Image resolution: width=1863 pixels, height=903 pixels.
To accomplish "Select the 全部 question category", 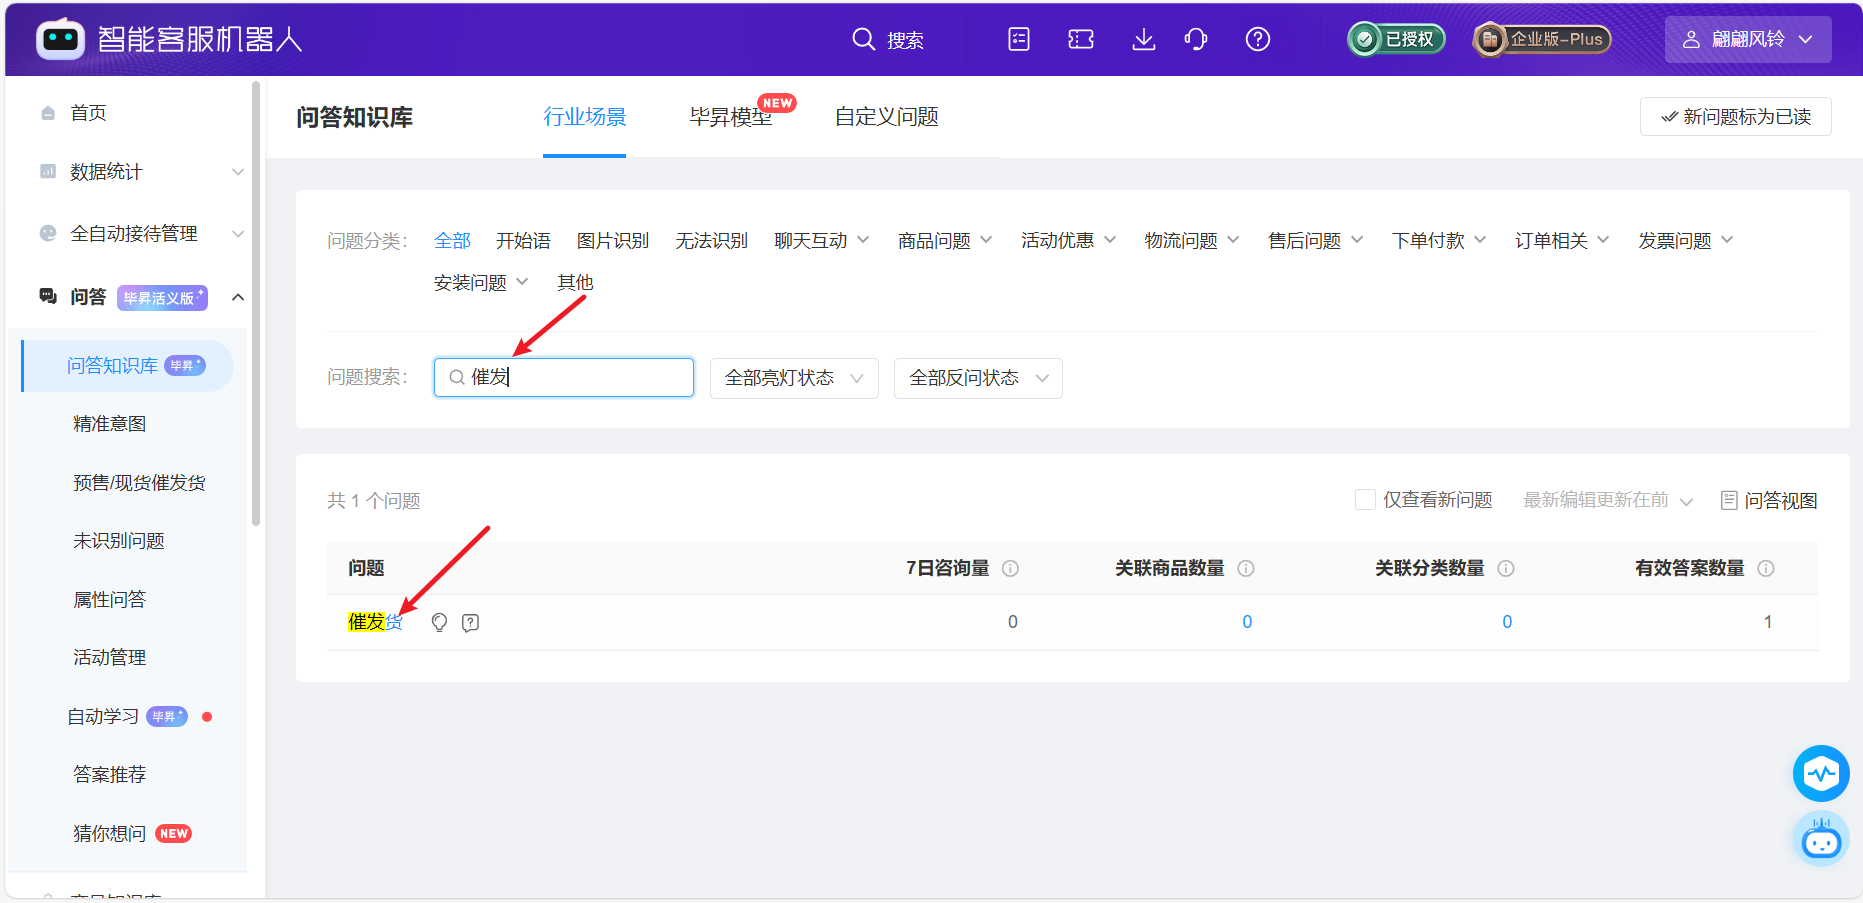I will (452, 241).
